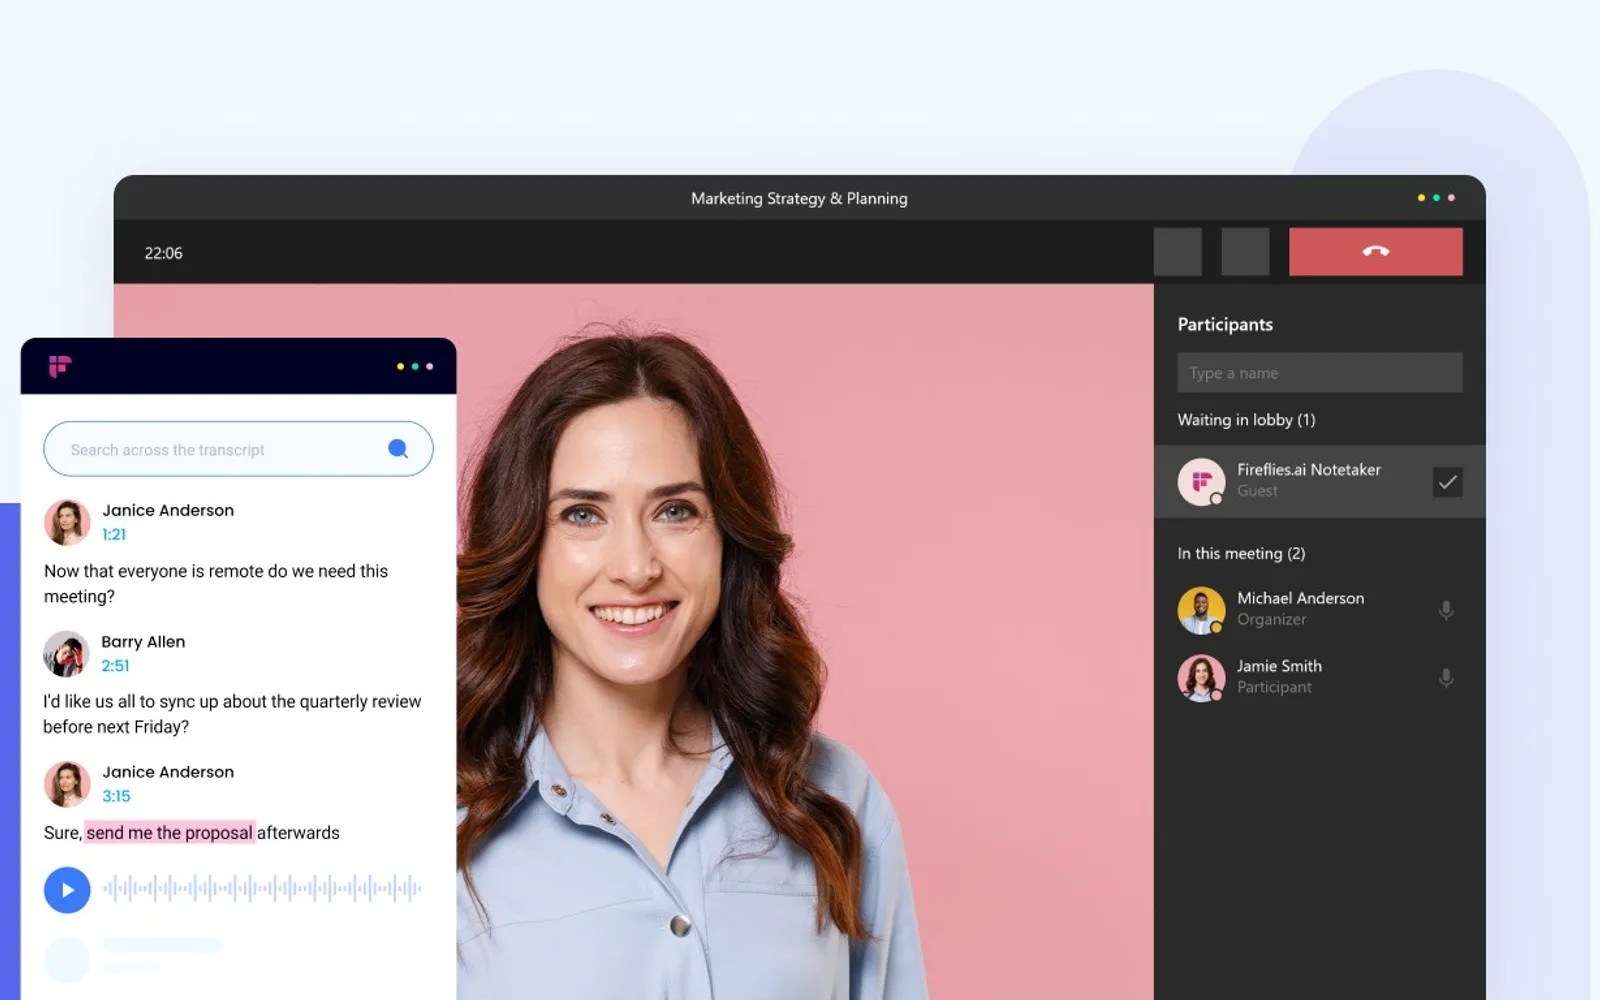Image resolution: width=1600 pixels, height=1000 pixels.
Task: Click the 'Barry Allen' speaker name
Action: [143, 641]
